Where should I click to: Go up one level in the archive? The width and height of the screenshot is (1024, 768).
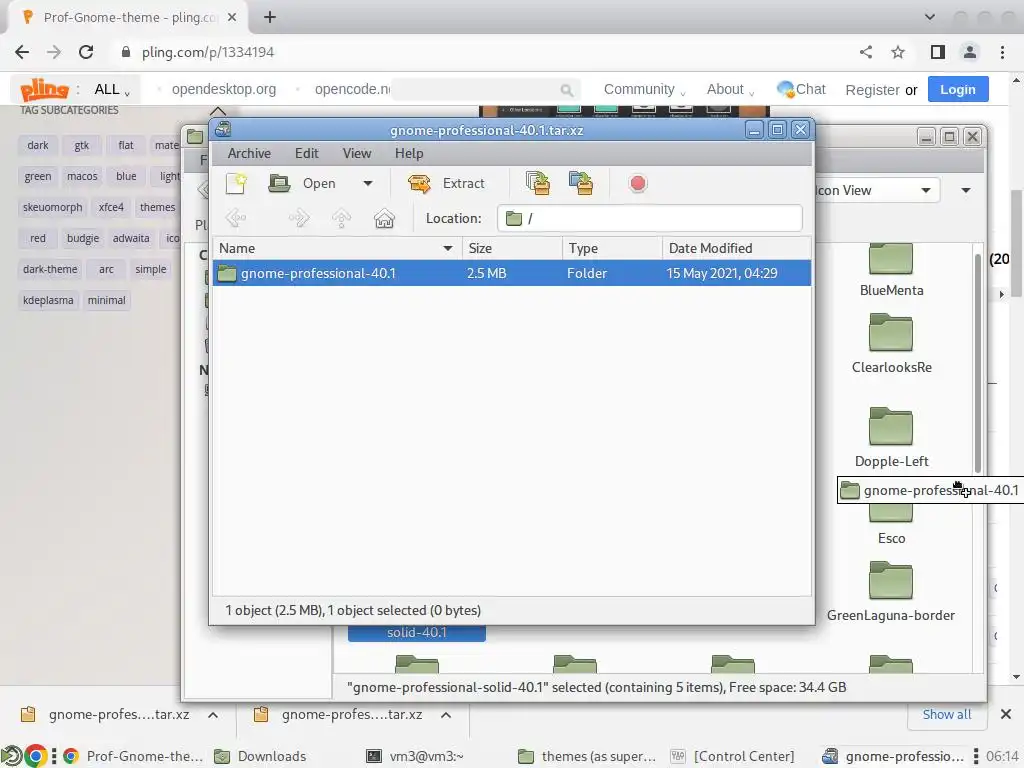pos(342,218)
